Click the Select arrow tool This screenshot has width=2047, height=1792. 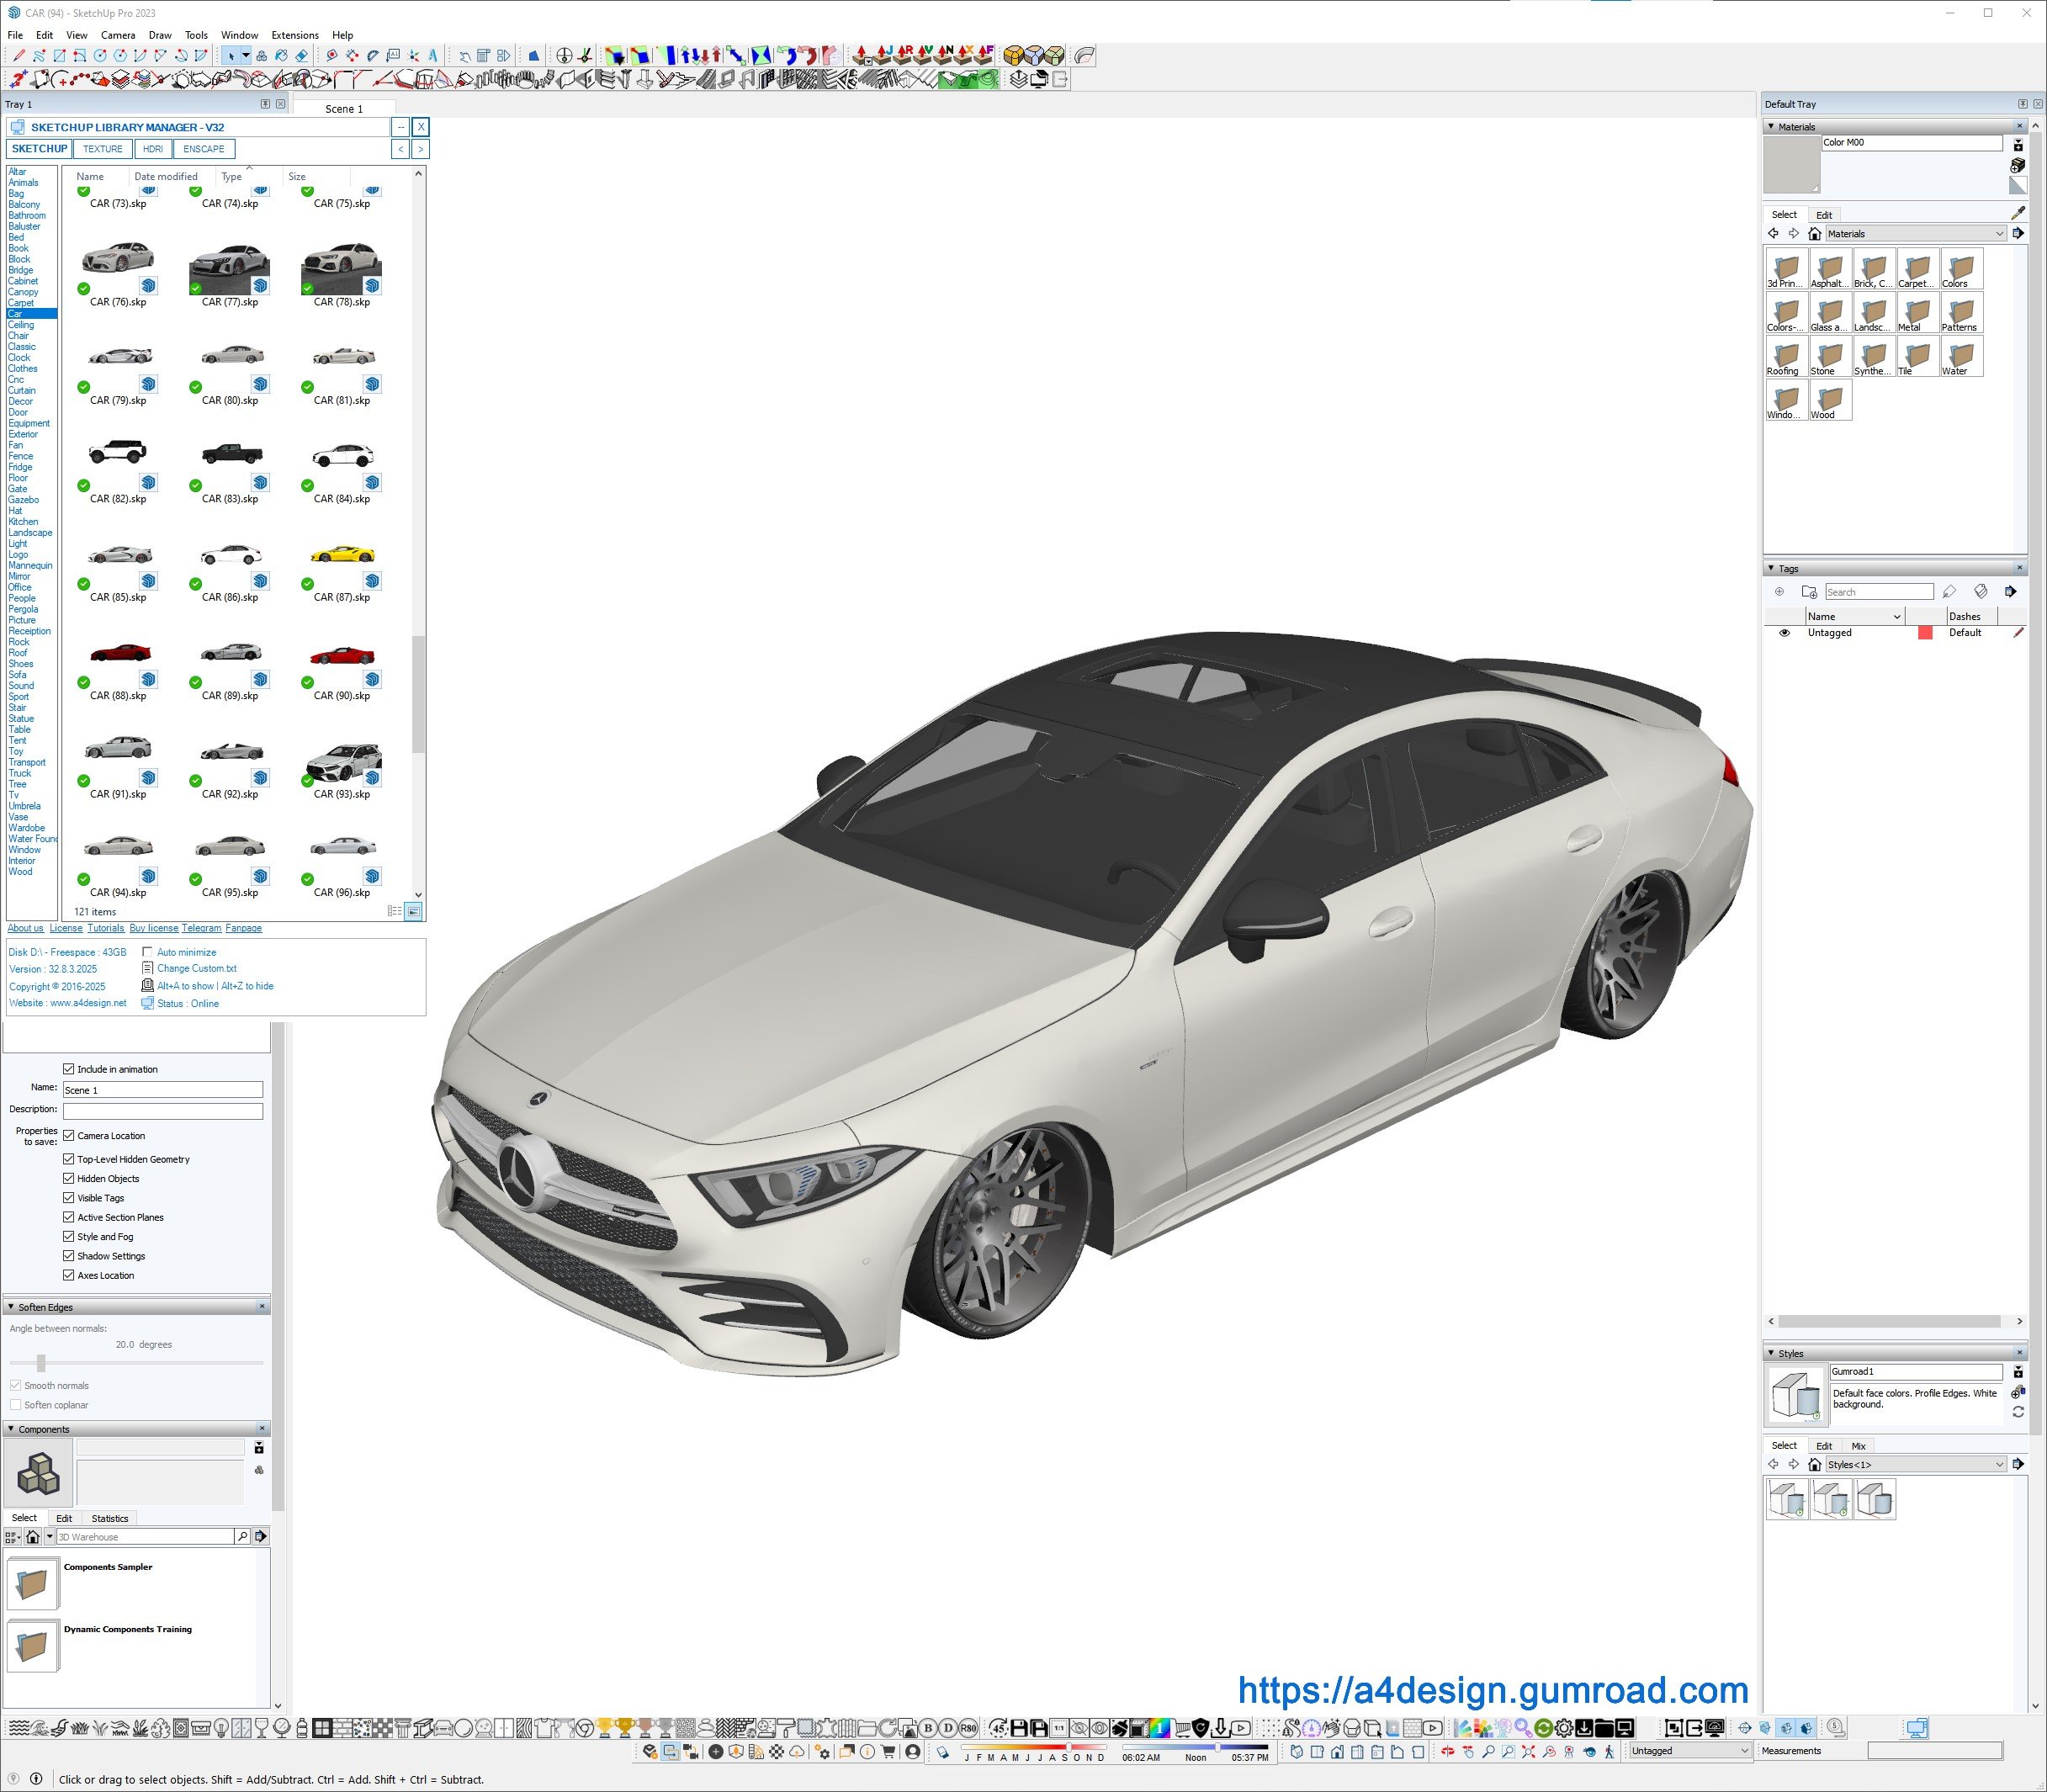(231, 56)
